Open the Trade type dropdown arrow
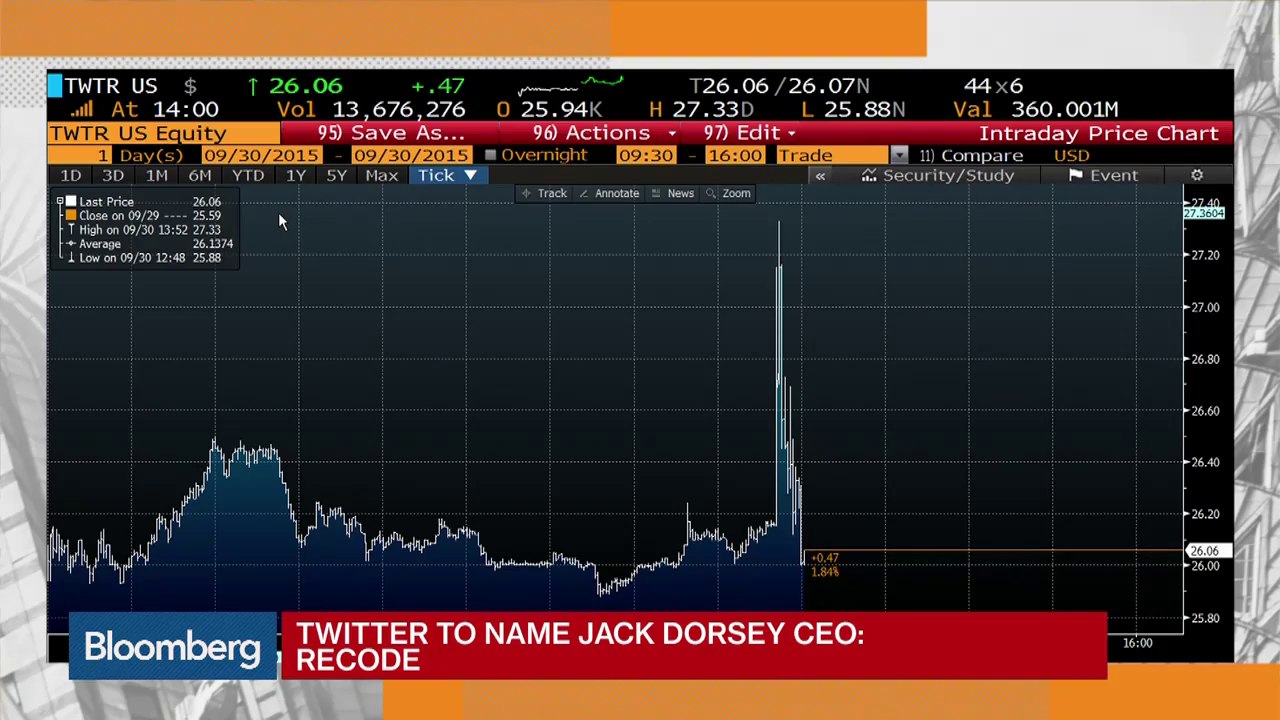 click(x=899, y=155)
